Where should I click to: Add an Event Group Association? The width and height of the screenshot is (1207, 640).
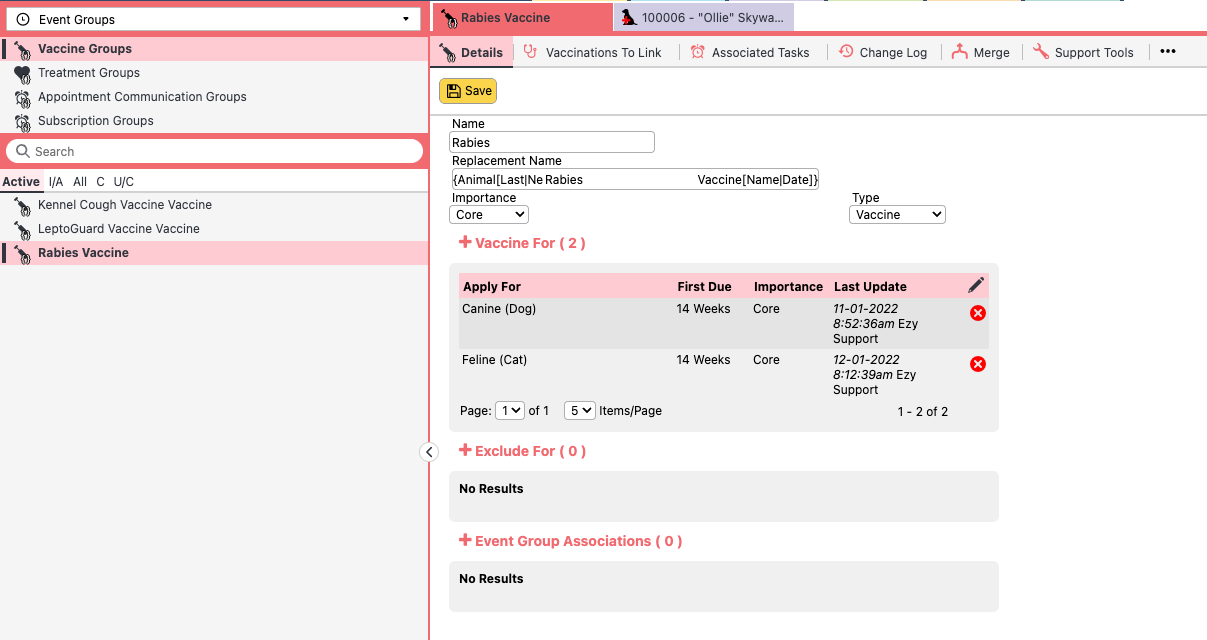coord(465,540)
